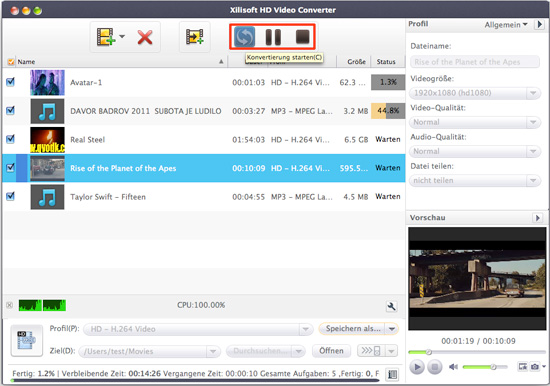Image resolution: width=550 pixels, height=386 pixels.
Task: Open the log icon in status bar
Action: click(x=393, y=374)
